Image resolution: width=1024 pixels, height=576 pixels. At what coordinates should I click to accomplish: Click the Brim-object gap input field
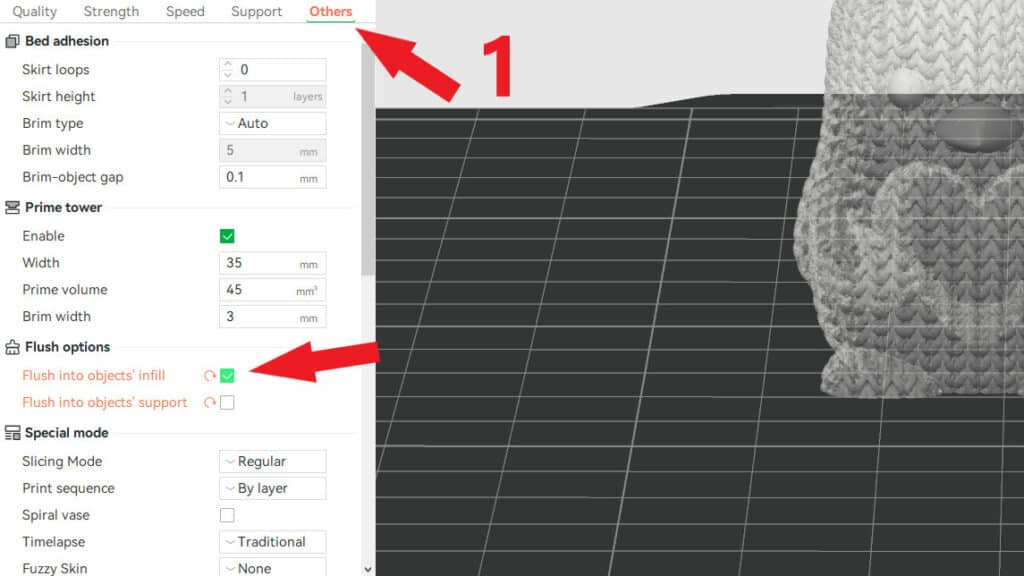(x=272, y=177)
